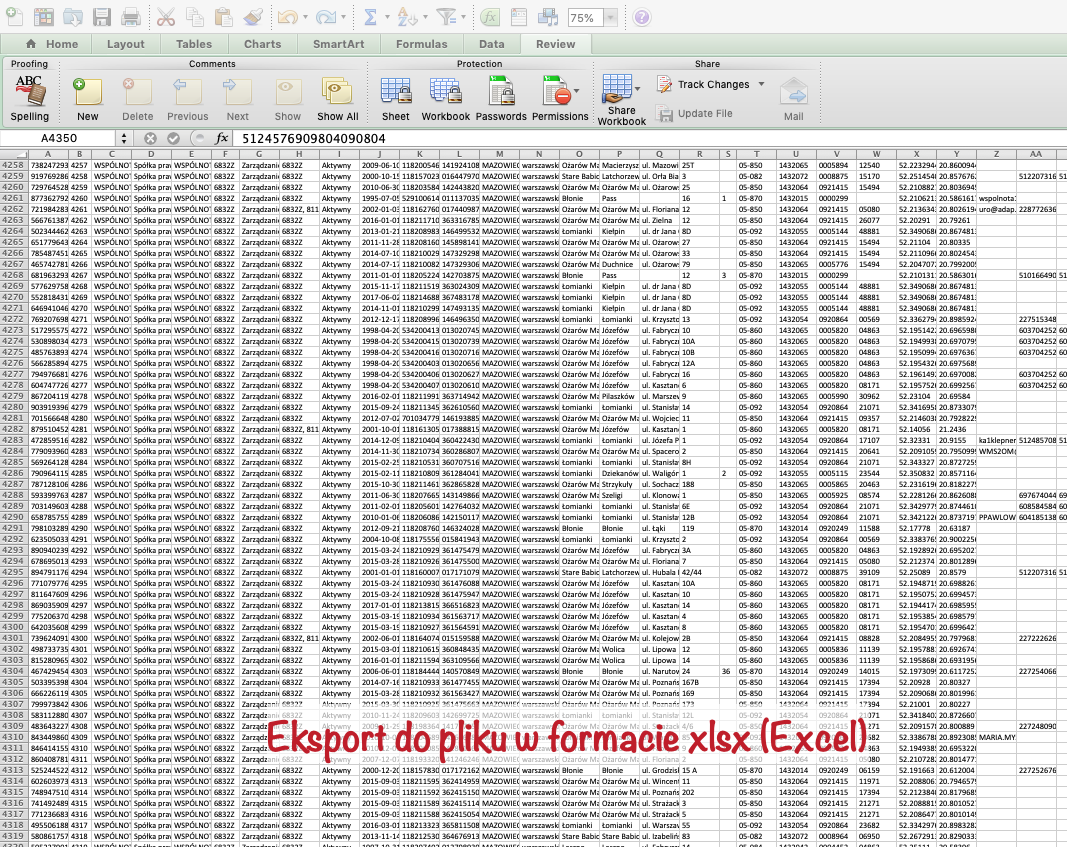Switch to the Formulas tab
Viewport: 1067px width, 849px height.
coord(421,44)
